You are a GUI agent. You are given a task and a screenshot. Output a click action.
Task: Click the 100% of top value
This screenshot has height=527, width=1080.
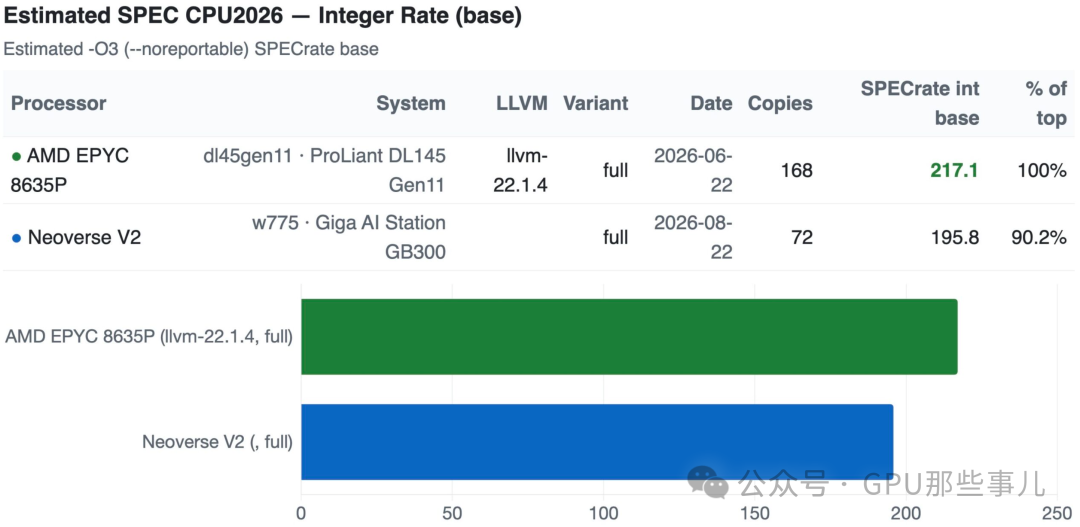pyautogui.click(x=1042, y=170)
